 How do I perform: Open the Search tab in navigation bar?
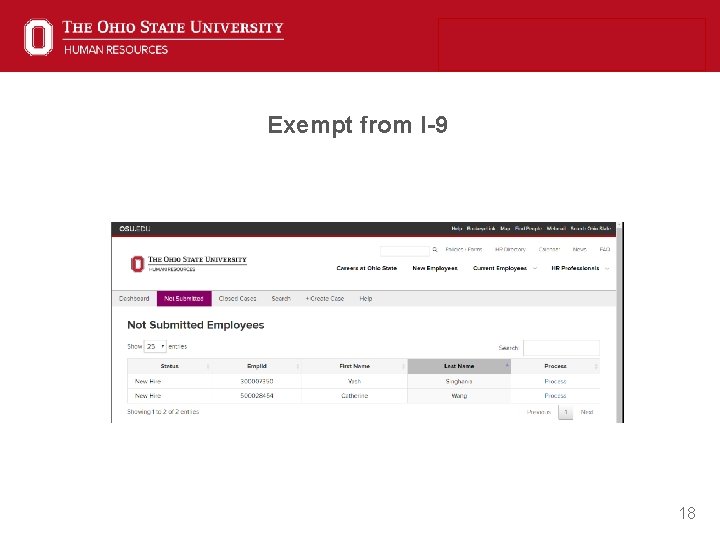(x=281, y=298)
